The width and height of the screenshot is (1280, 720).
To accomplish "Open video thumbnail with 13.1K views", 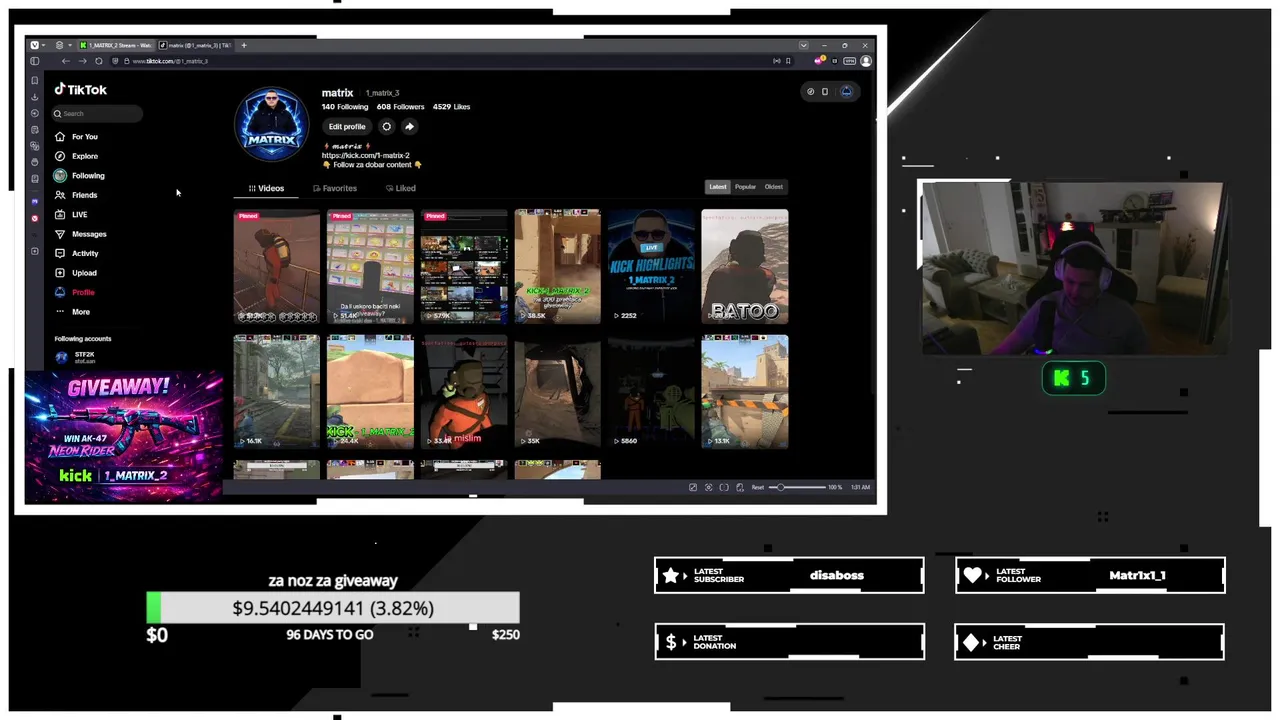I will coord(745,391).
